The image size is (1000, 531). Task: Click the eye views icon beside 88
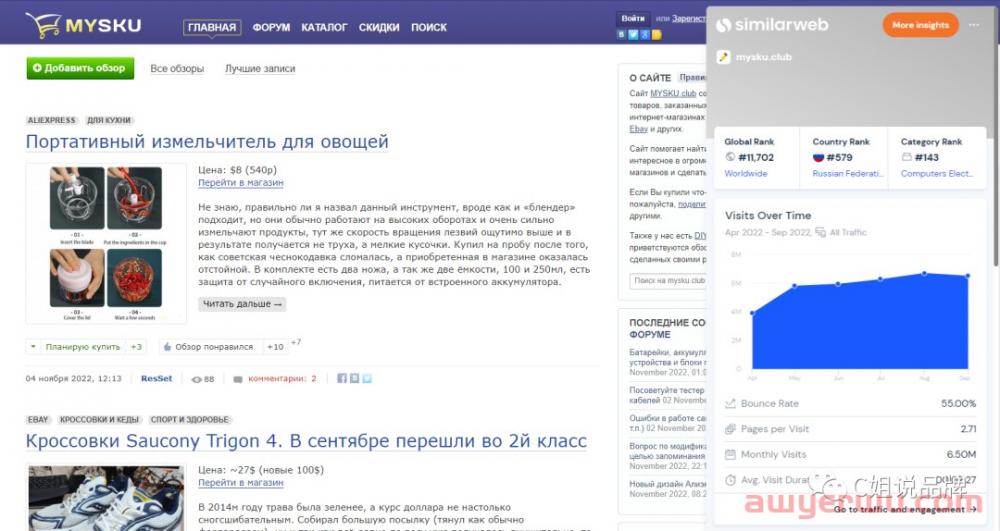pyautogui.click(x=196, y=379)
